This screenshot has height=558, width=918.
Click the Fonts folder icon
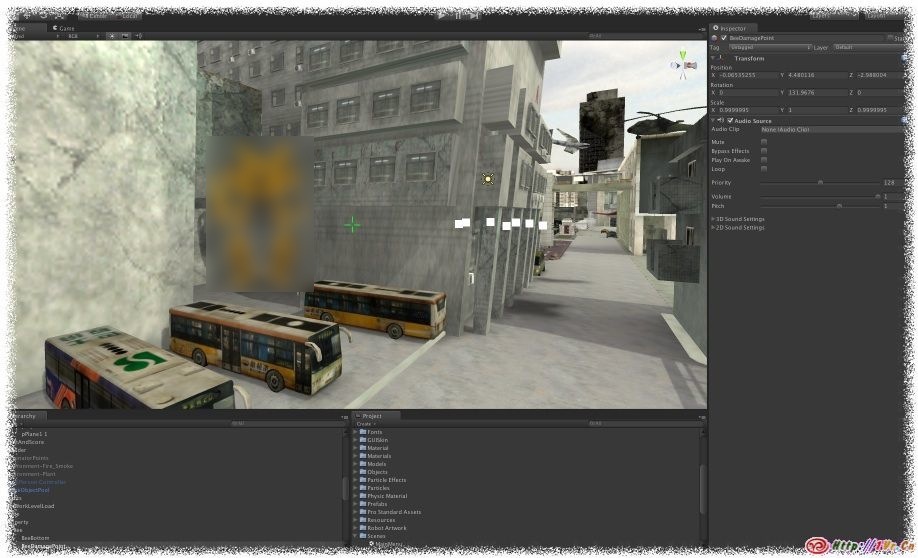pyautogui.click(x=363, y=432)
